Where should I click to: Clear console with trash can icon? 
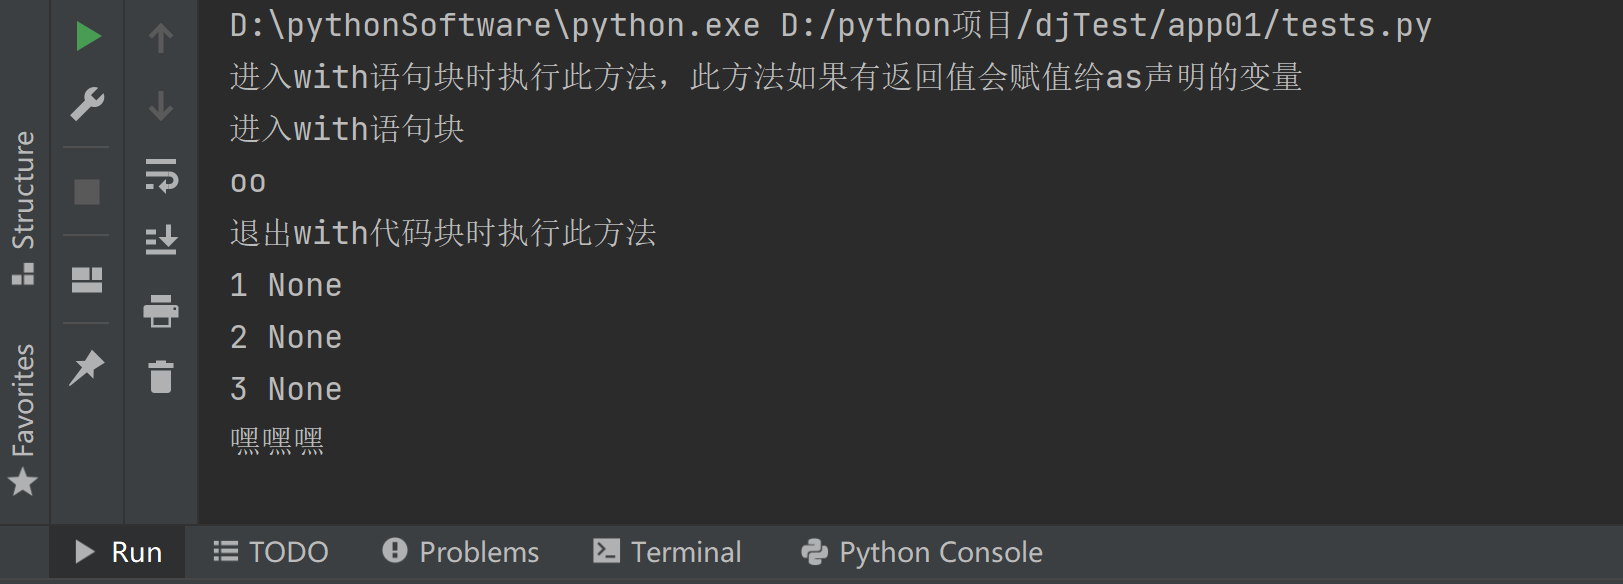click(161, 377)
